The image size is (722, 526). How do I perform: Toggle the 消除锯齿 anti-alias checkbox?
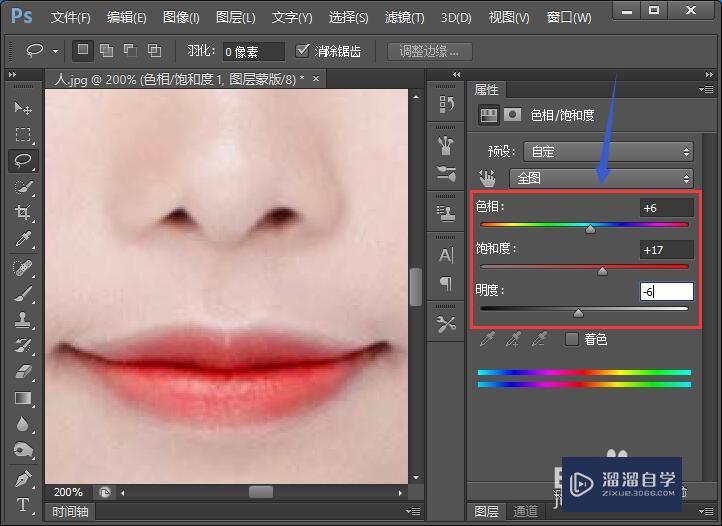point(302,51)
